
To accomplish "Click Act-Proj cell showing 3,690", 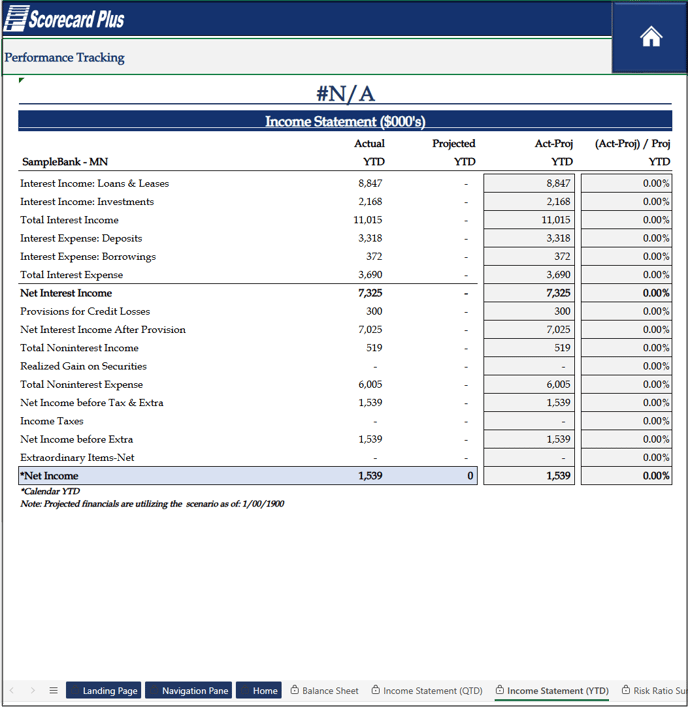I will [x=529, y=275].
